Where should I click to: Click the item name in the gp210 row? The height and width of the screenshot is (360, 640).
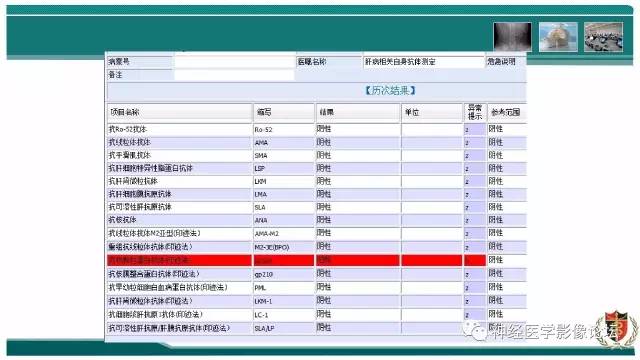point(154,274)
